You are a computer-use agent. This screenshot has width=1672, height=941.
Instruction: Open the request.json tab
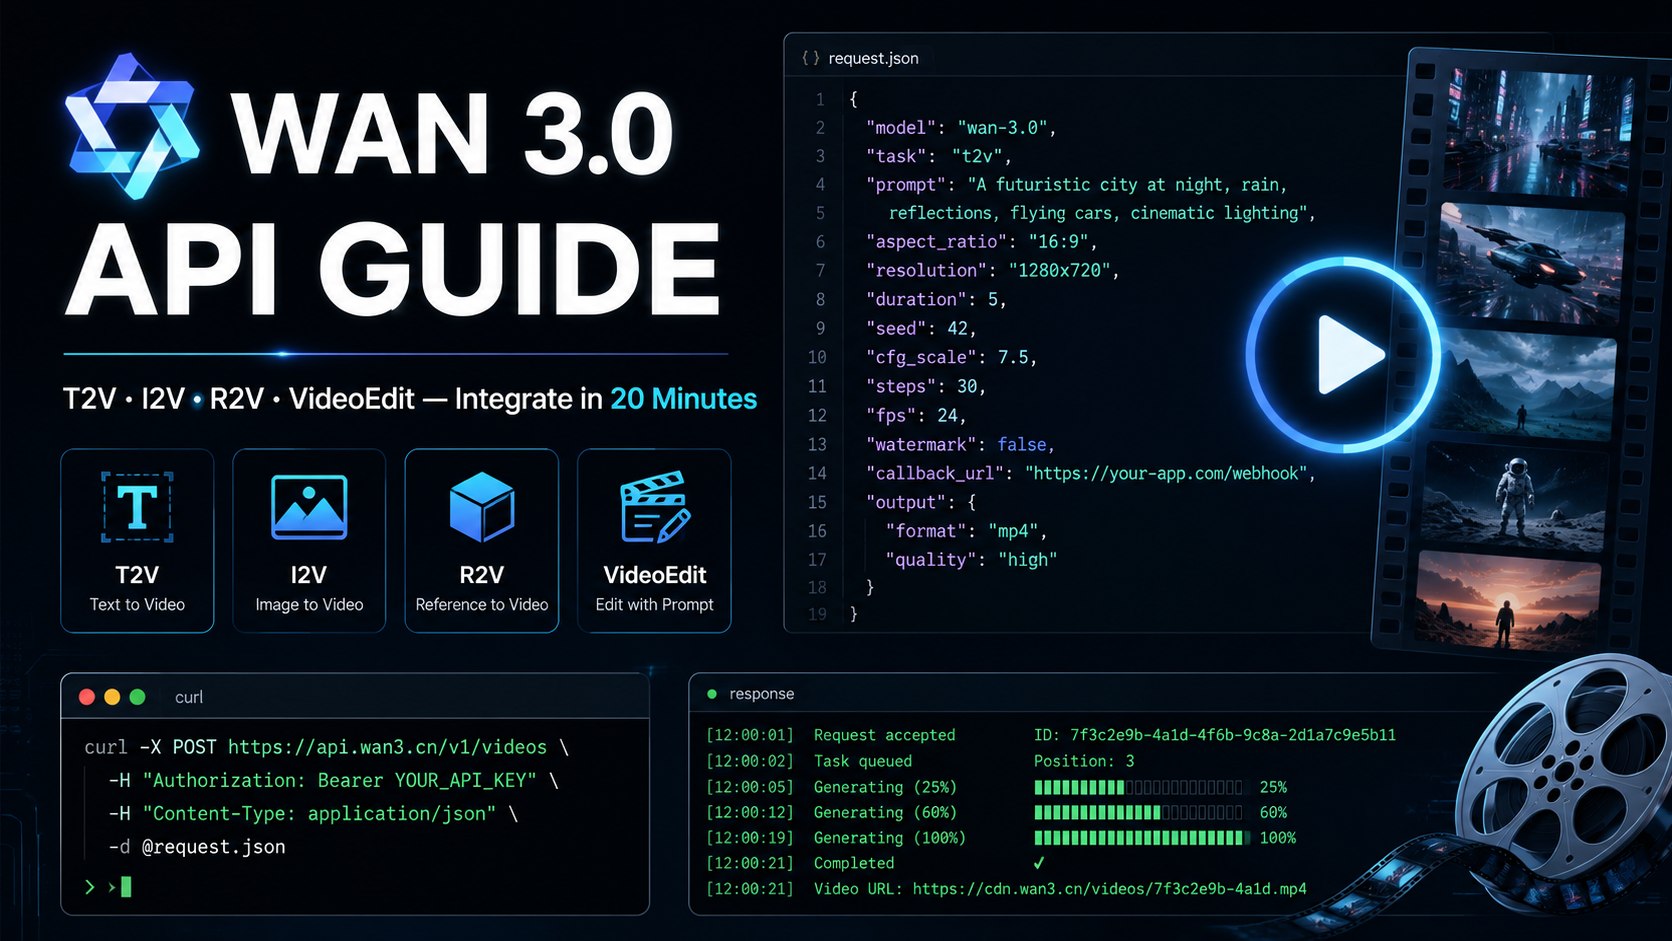click(x=873, y=58)
